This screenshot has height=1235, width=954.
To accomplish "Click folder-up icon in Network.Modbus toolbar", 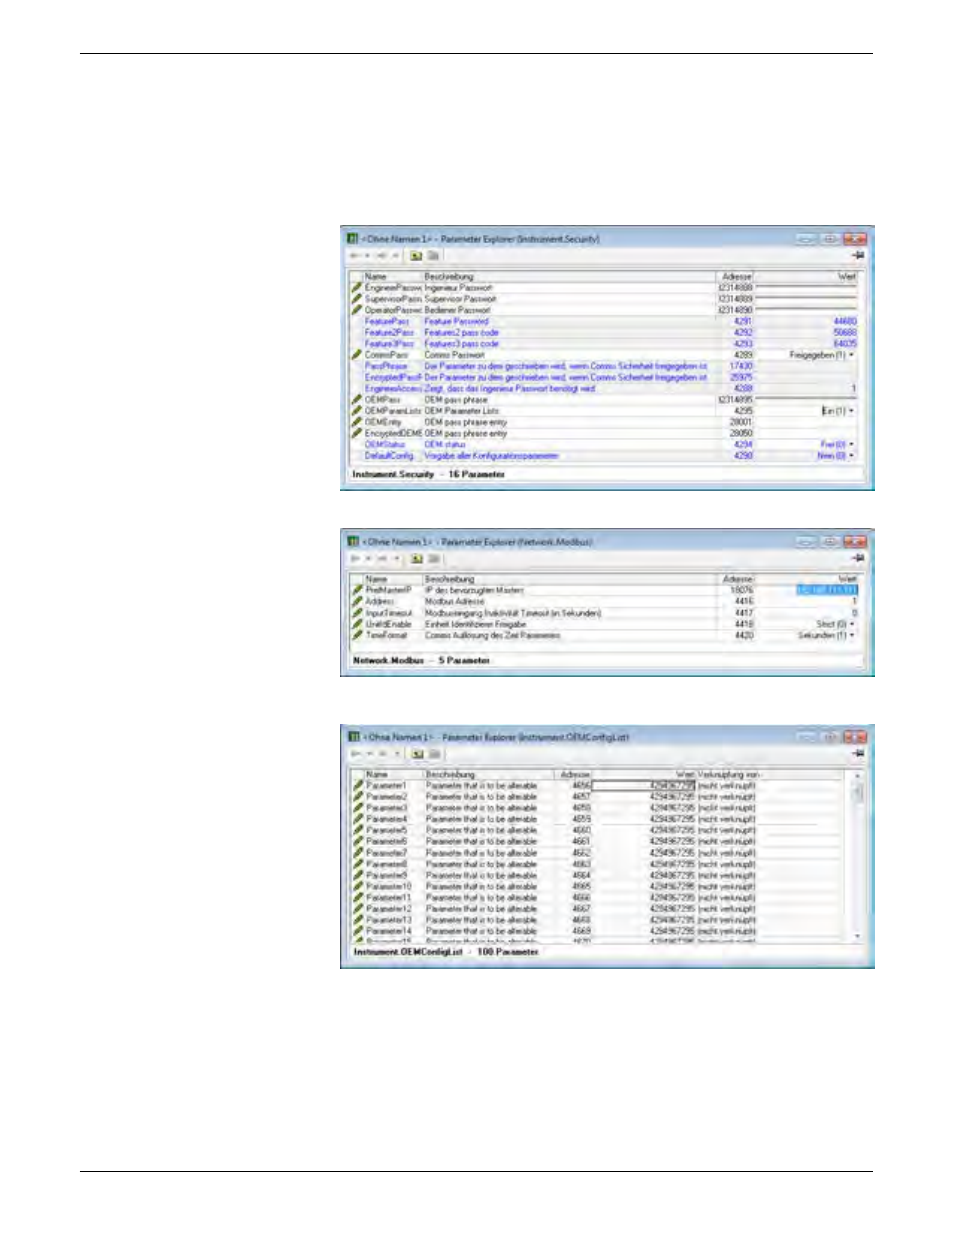I will [x=416, y=558].
